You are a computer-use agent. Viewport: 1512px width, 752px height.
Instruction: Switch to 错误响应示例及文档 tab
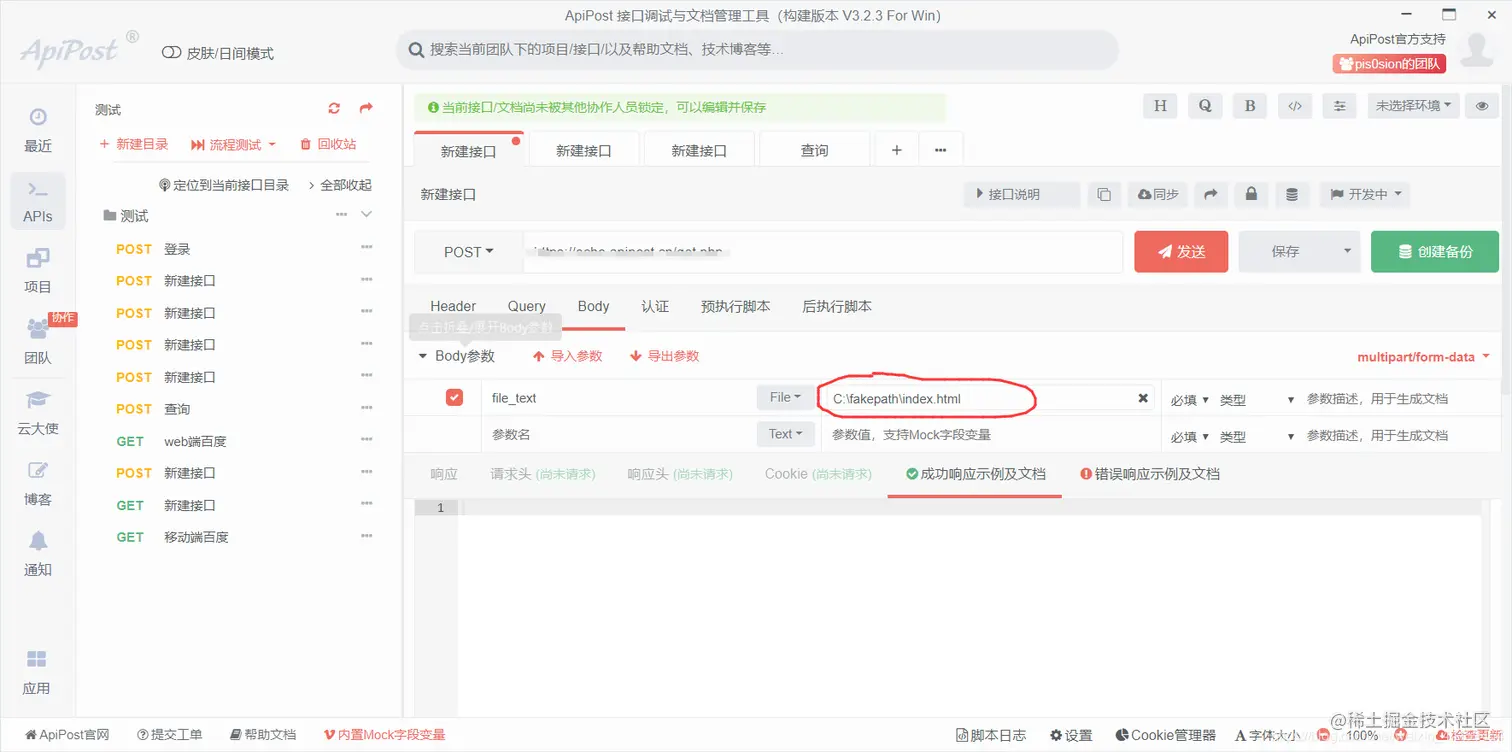point(1150,474)
